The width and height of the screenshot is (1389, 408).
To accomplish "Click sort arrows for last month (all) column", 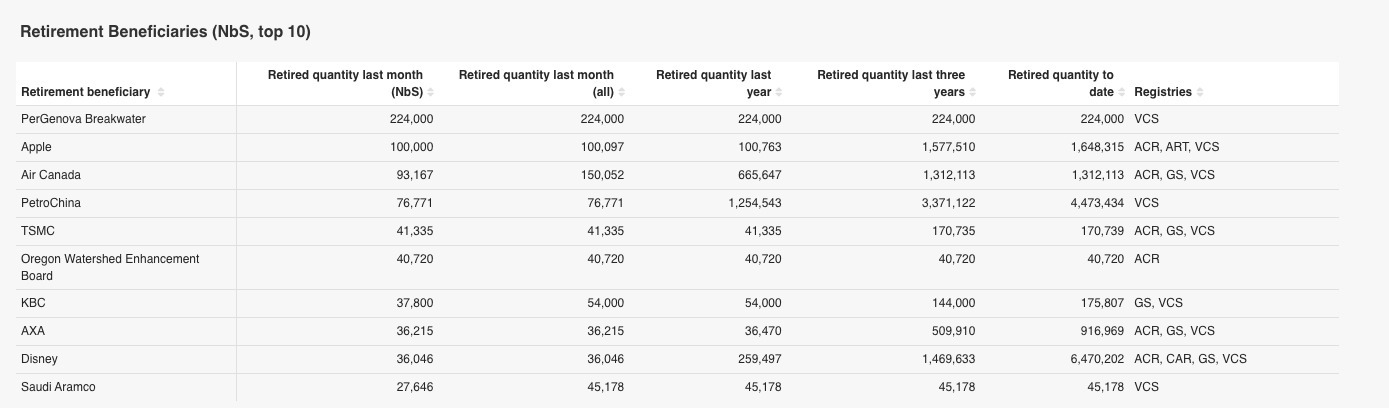I will click(x=621, y=92).
